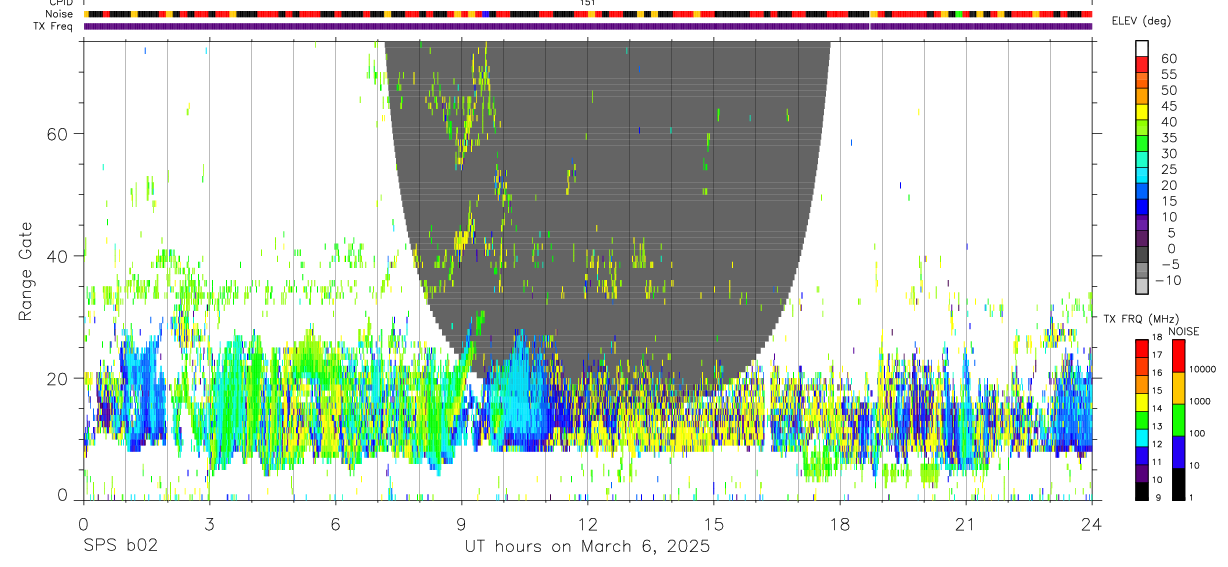Click the 9 tick label on the time axis
Image resolution: width=1228 pixels, height=567 pixels.
461,525
